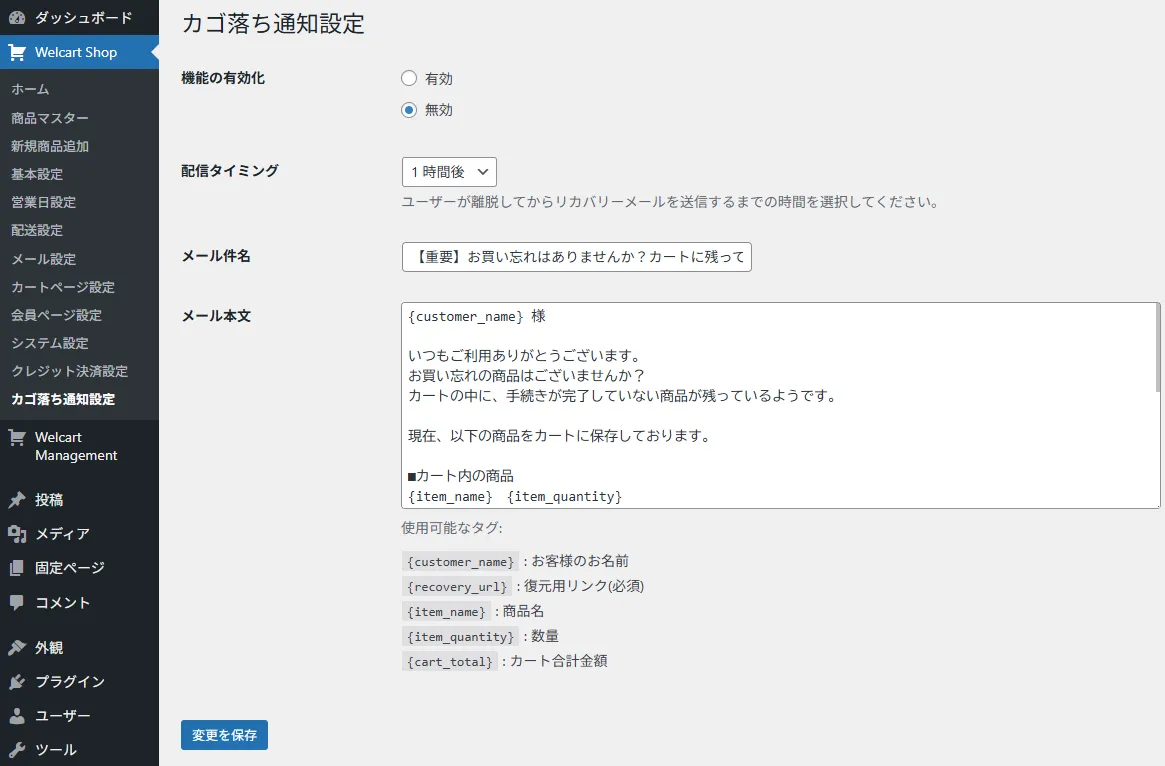
Task: Click the 変更を保存 button
Action: [224, 735]
